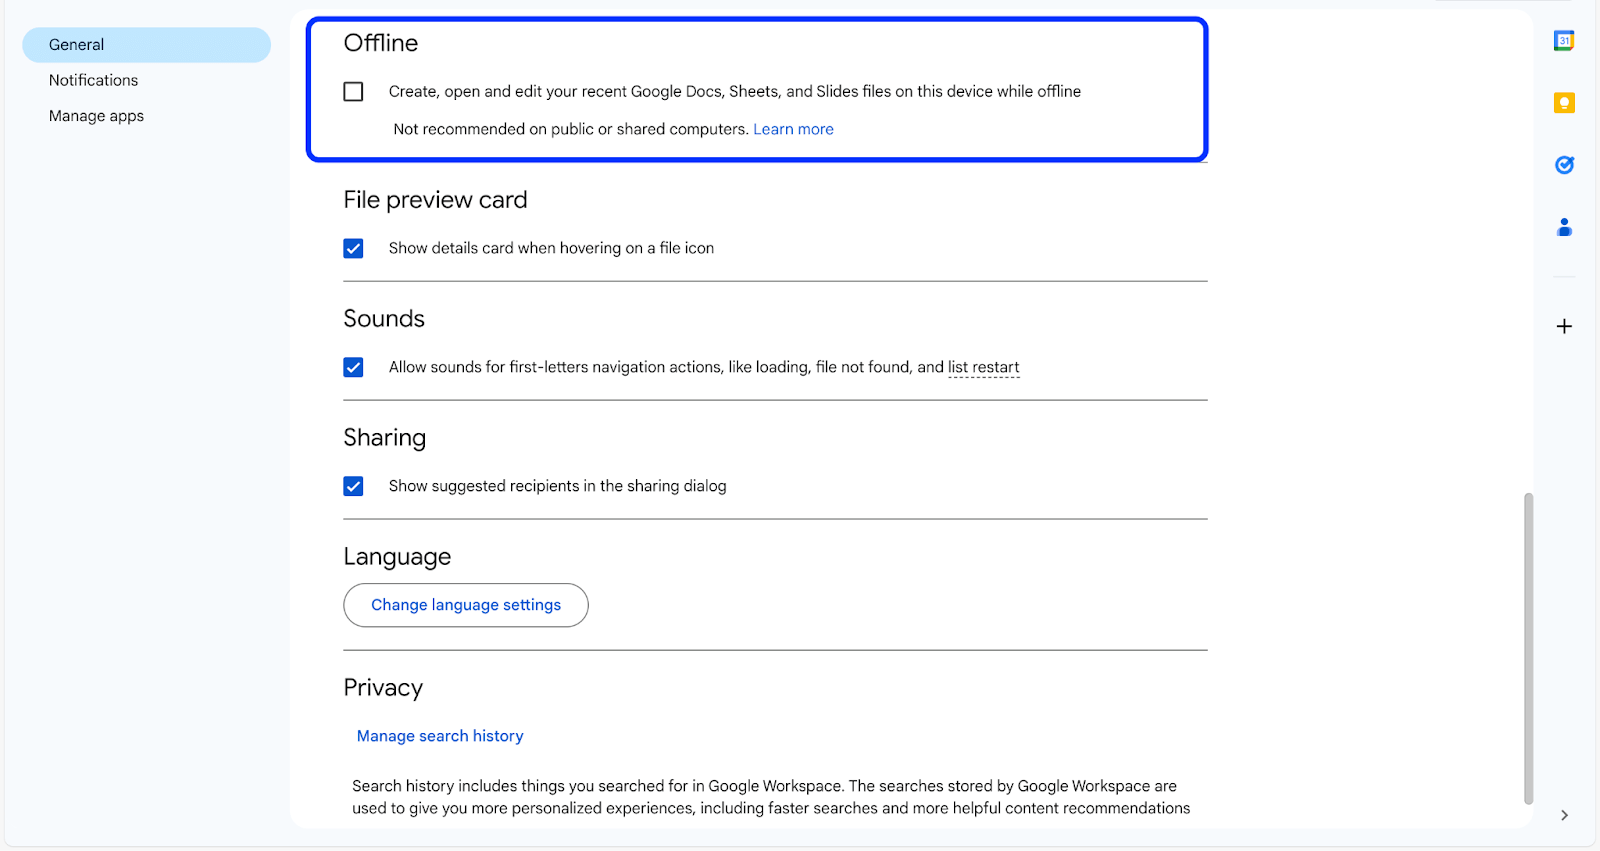Click the plus icon to get add-ons
Screen dimensions: 1600x851
point(1563,325)
